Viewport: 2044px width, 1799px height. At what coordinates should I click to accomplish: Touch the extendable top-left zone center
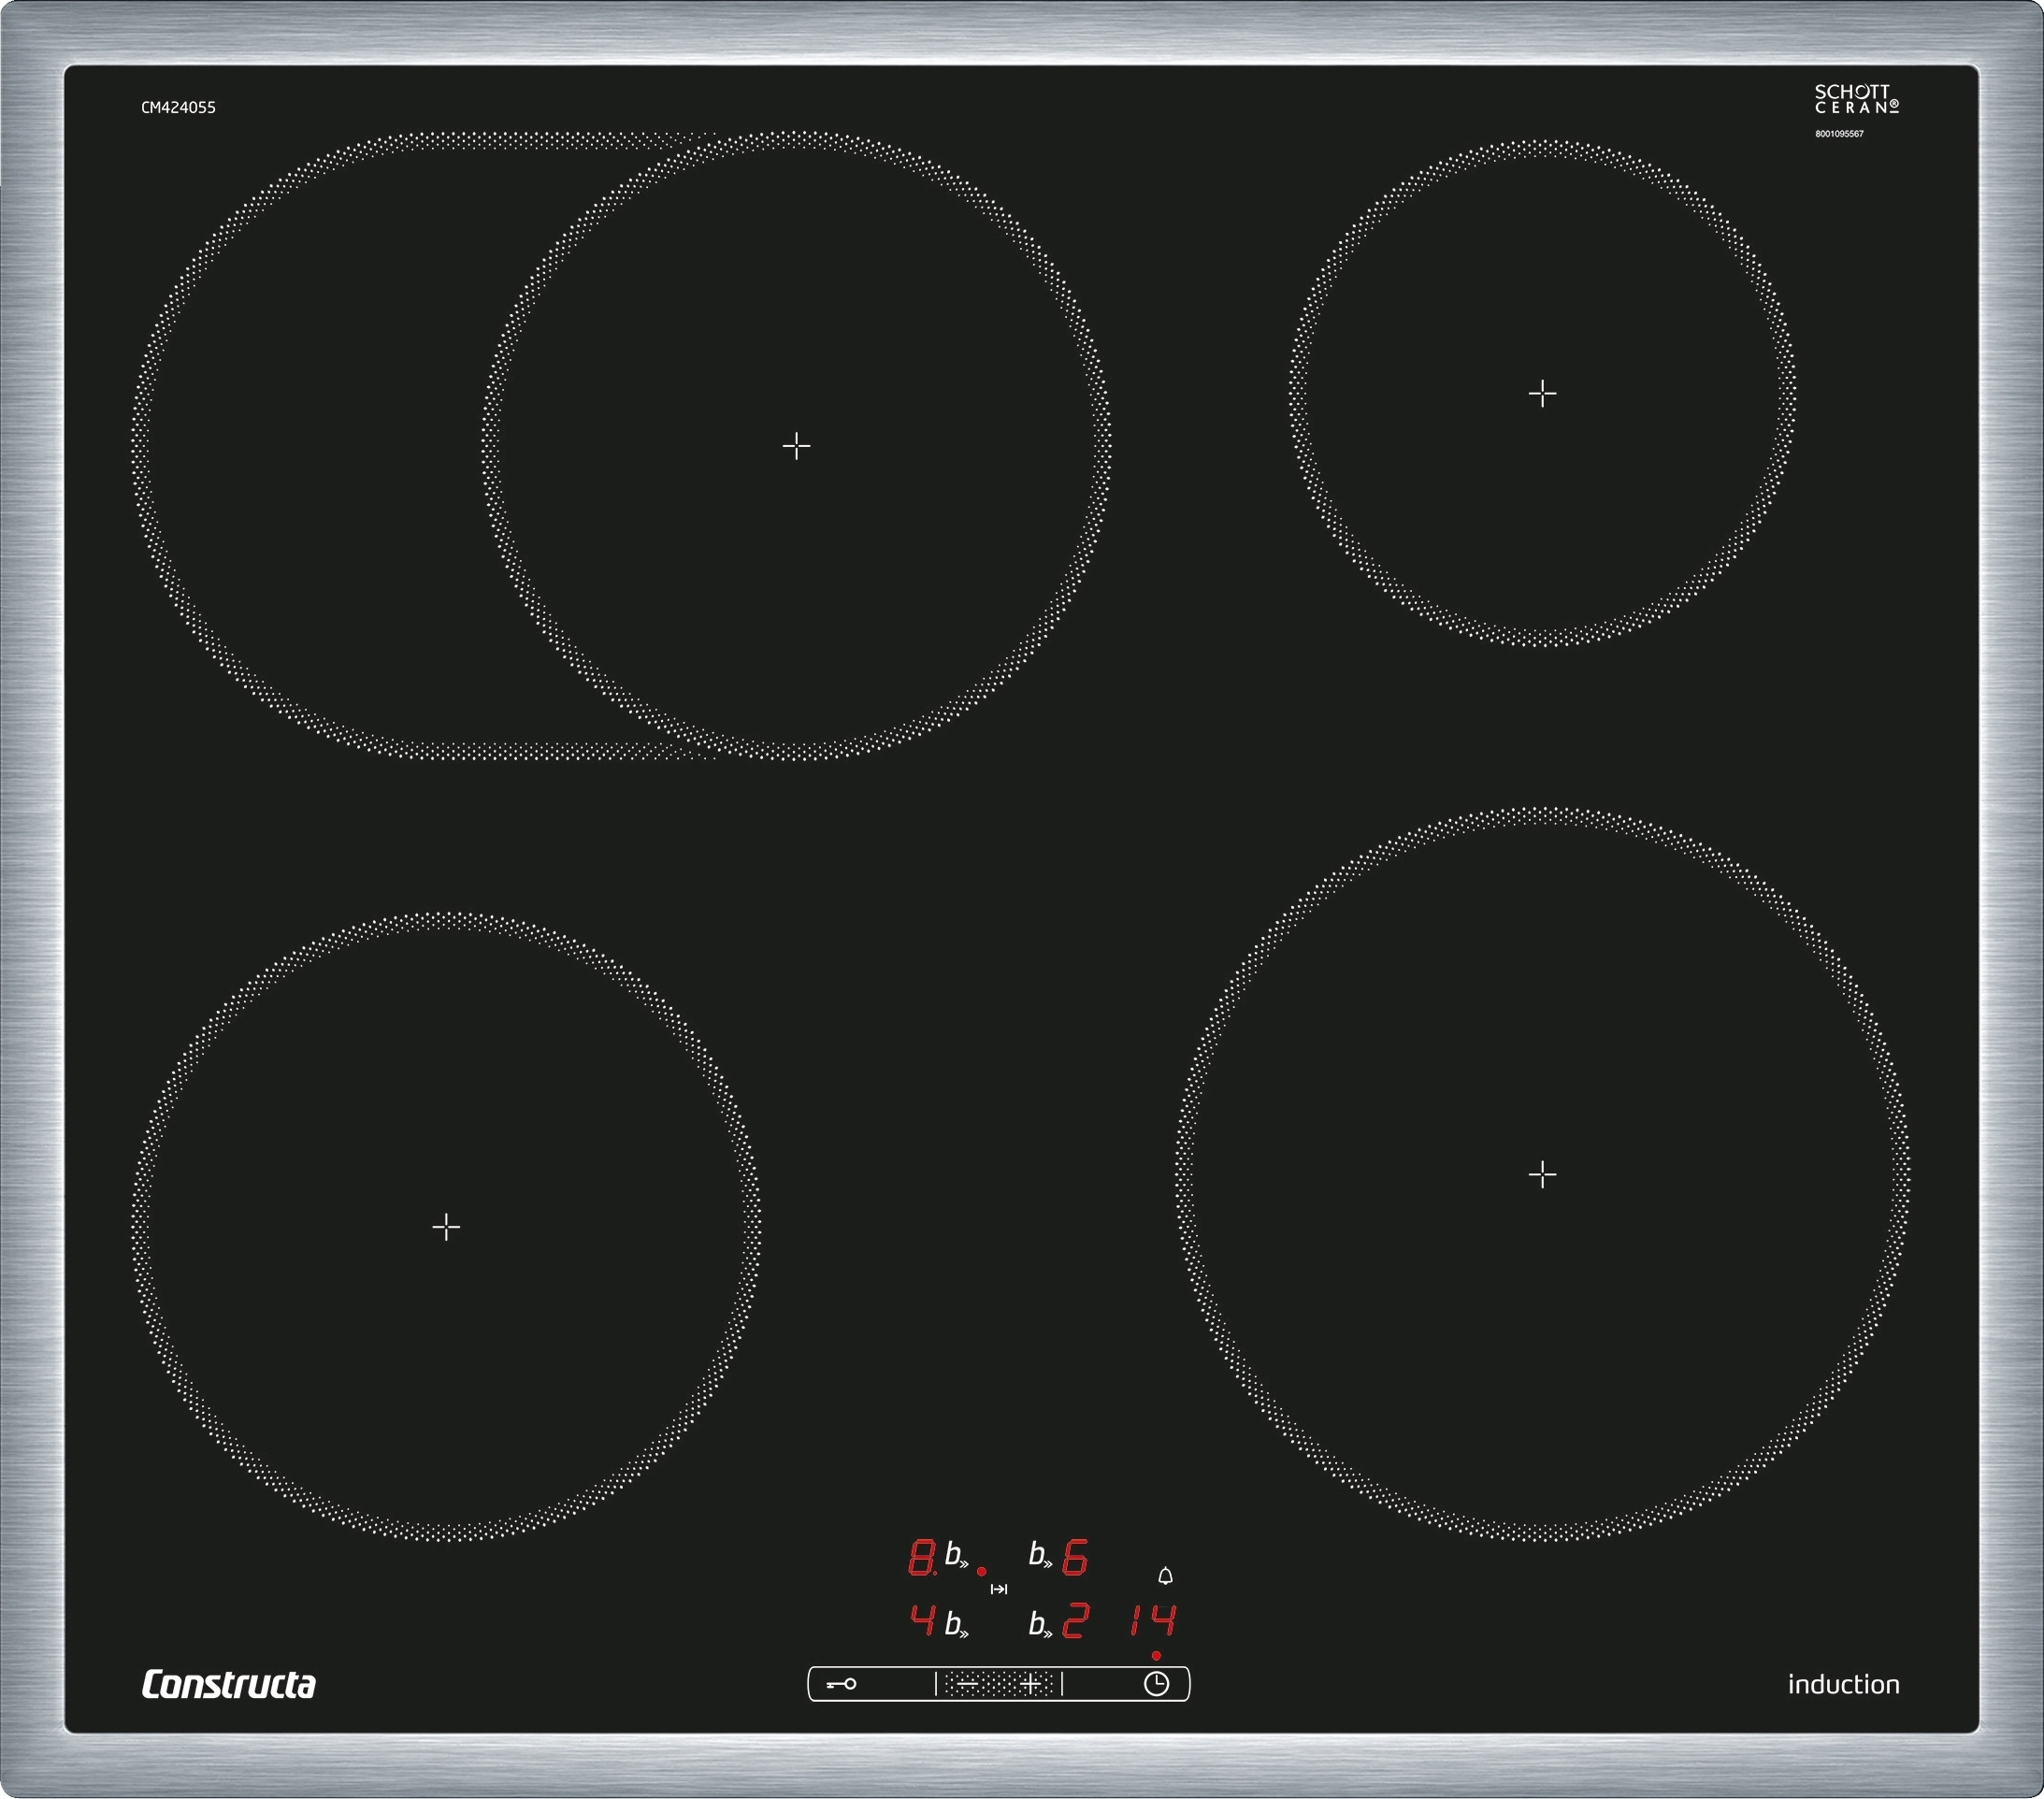tap(796, 445)
